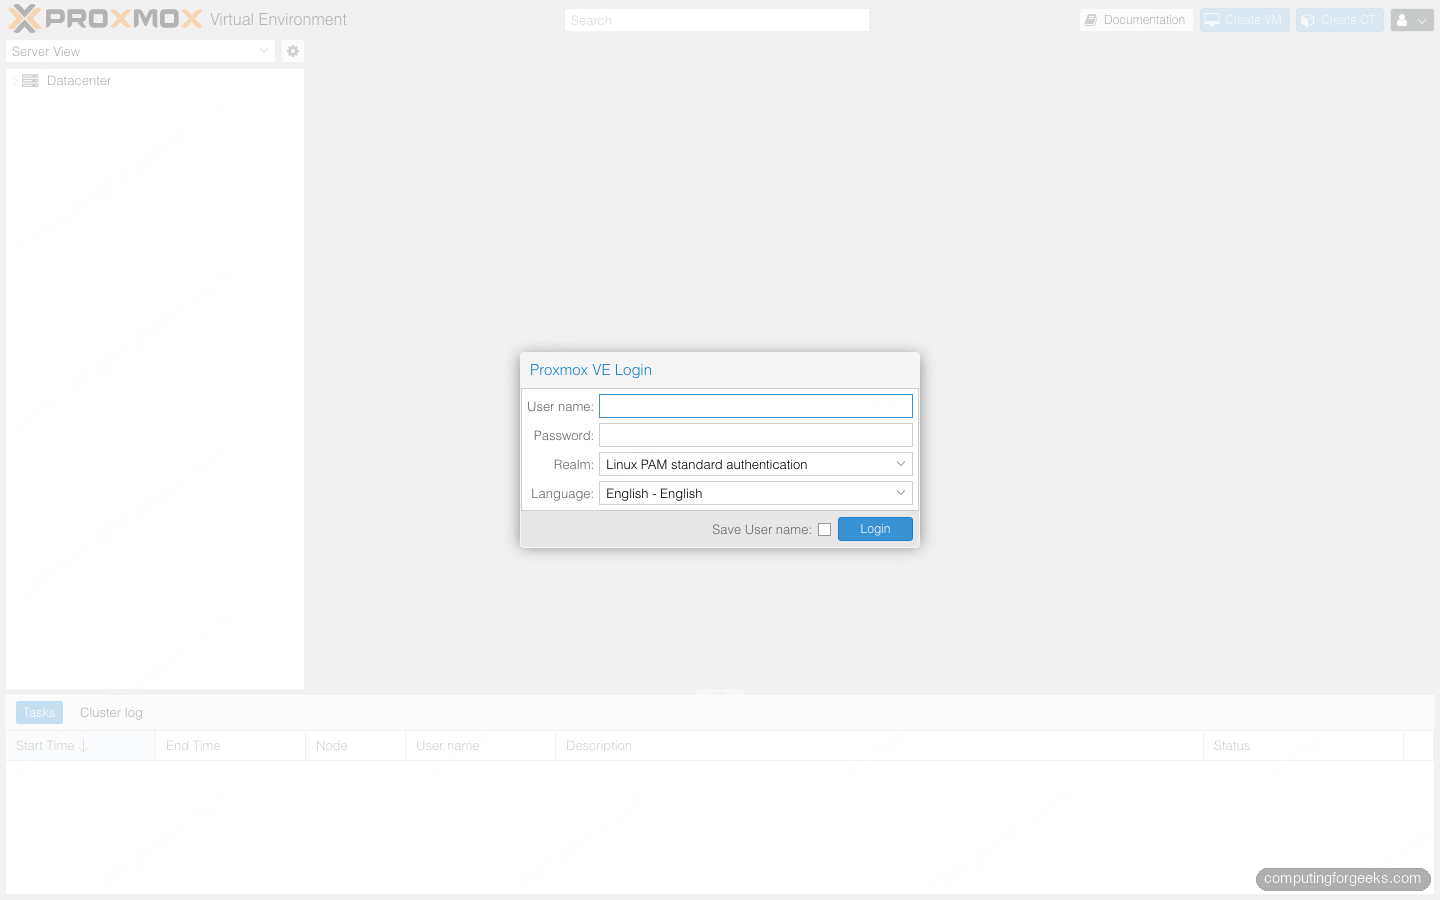Focus the User name field
Viewport: 1440px width, 900px height.
point(756,406)
